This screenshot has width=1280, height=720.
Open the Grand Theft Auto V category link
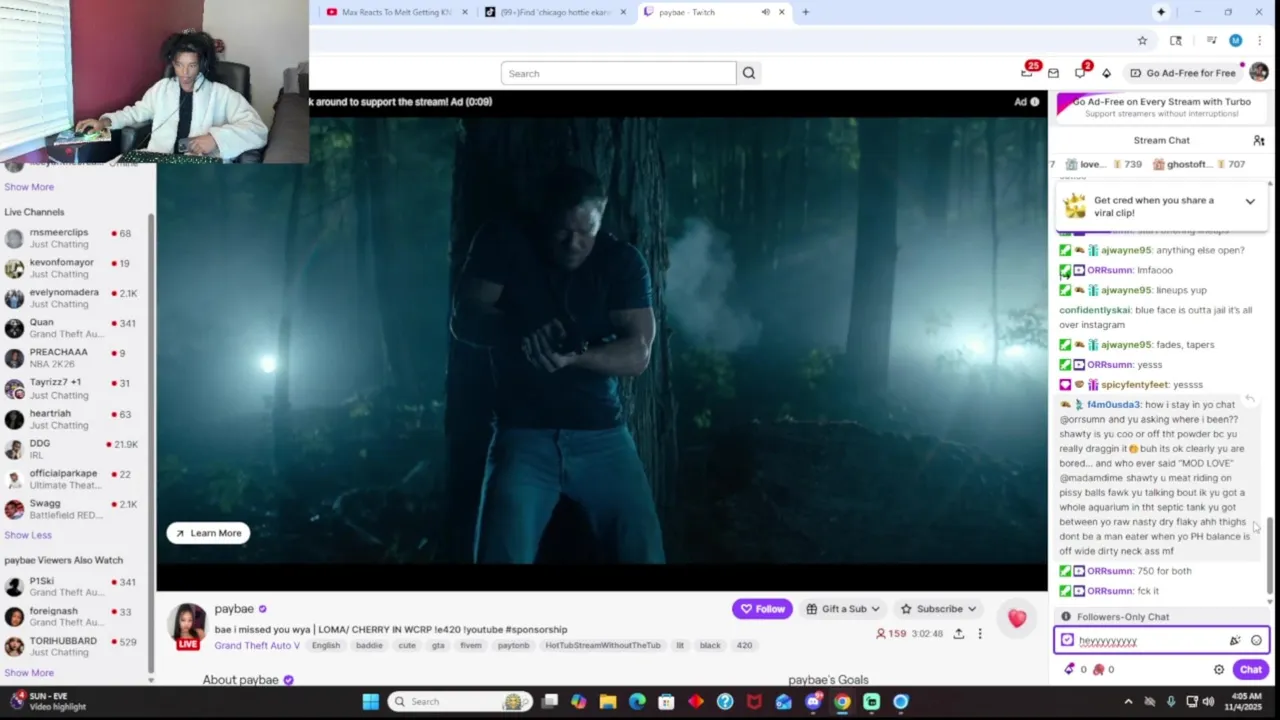click(257, 645)
